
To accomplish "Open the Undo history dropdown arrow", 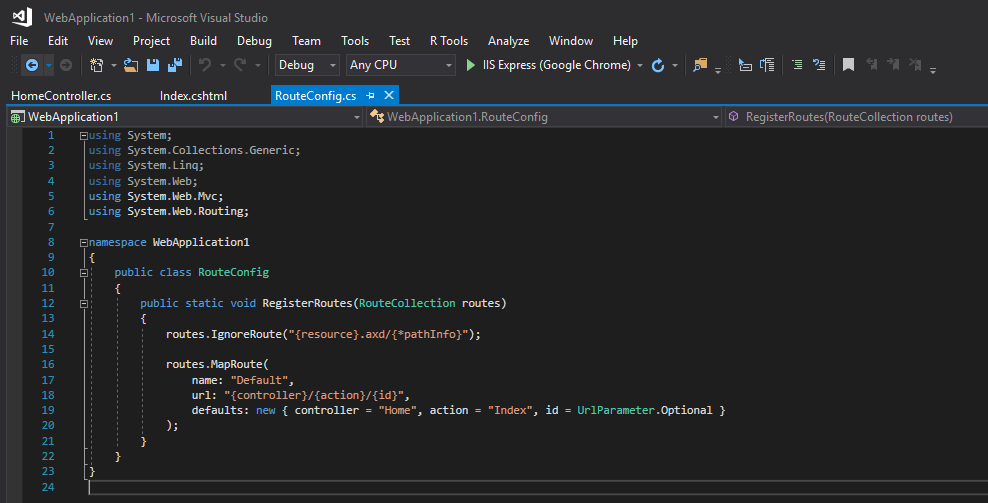I will [x=222, y=65].
